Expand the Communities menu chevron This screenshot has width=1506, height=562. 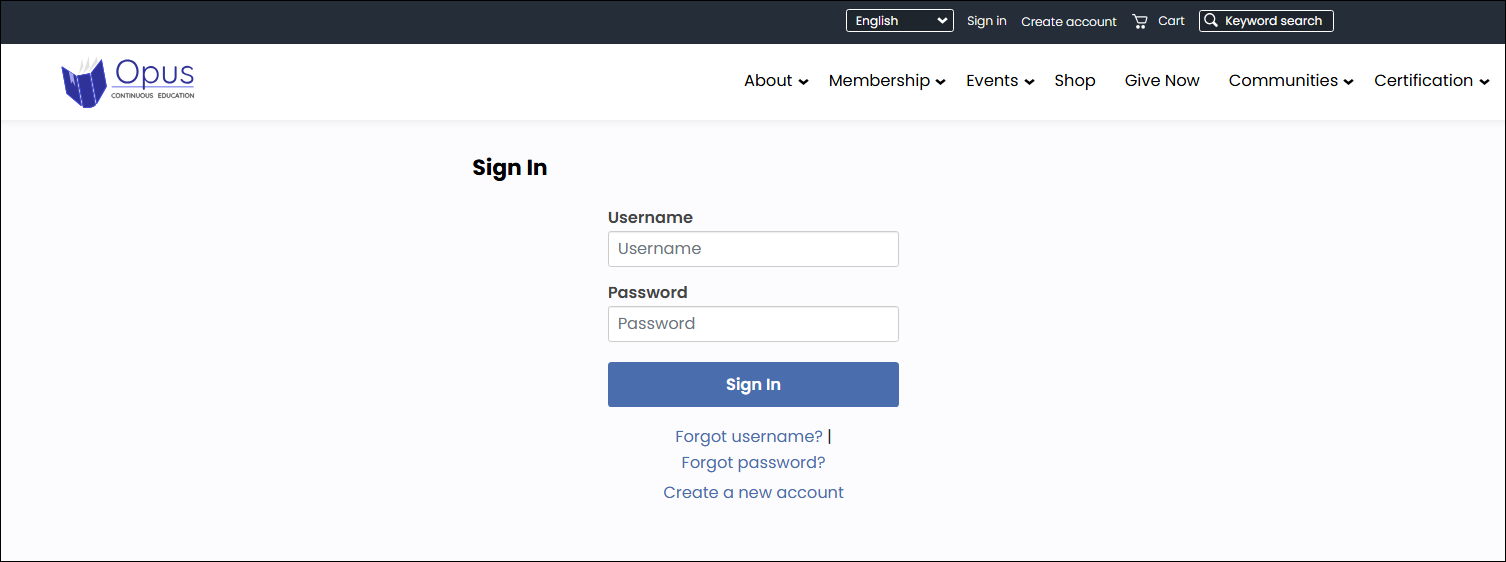tap(1348, 82)
